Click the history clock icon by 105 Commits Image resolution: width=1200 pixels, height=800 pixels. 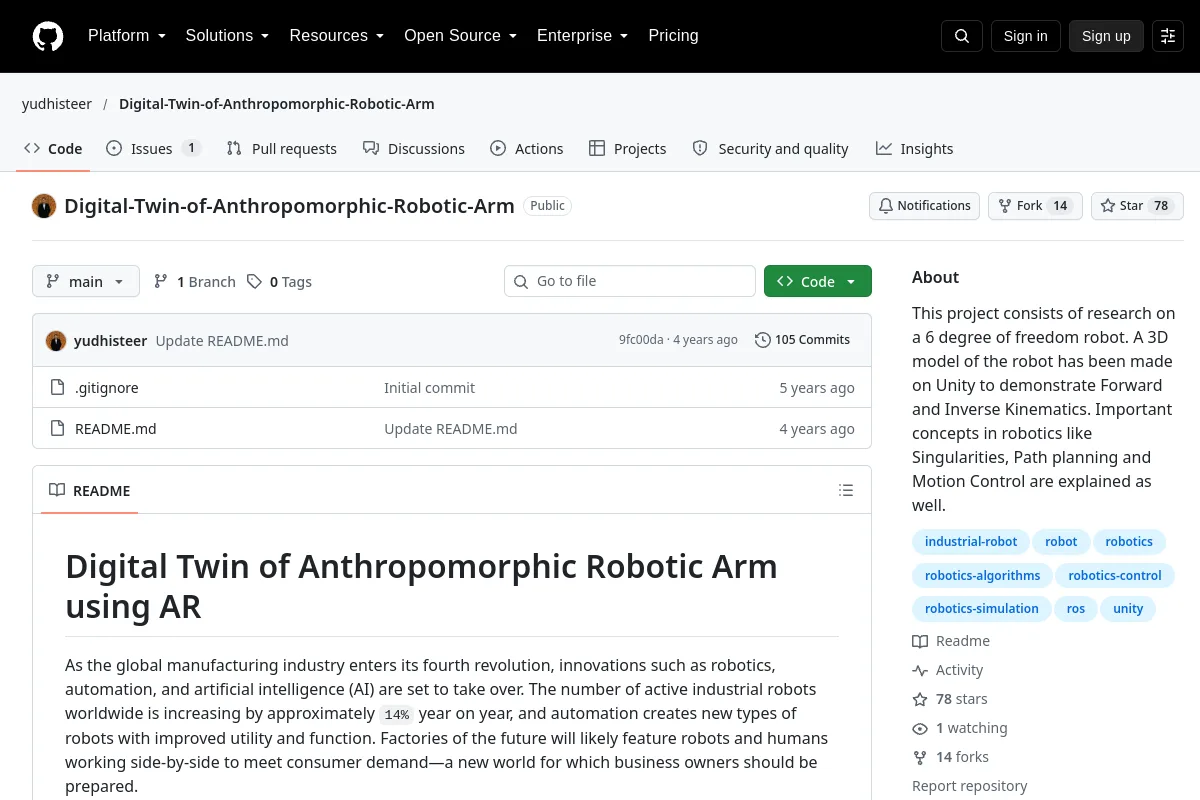point(763,340)
